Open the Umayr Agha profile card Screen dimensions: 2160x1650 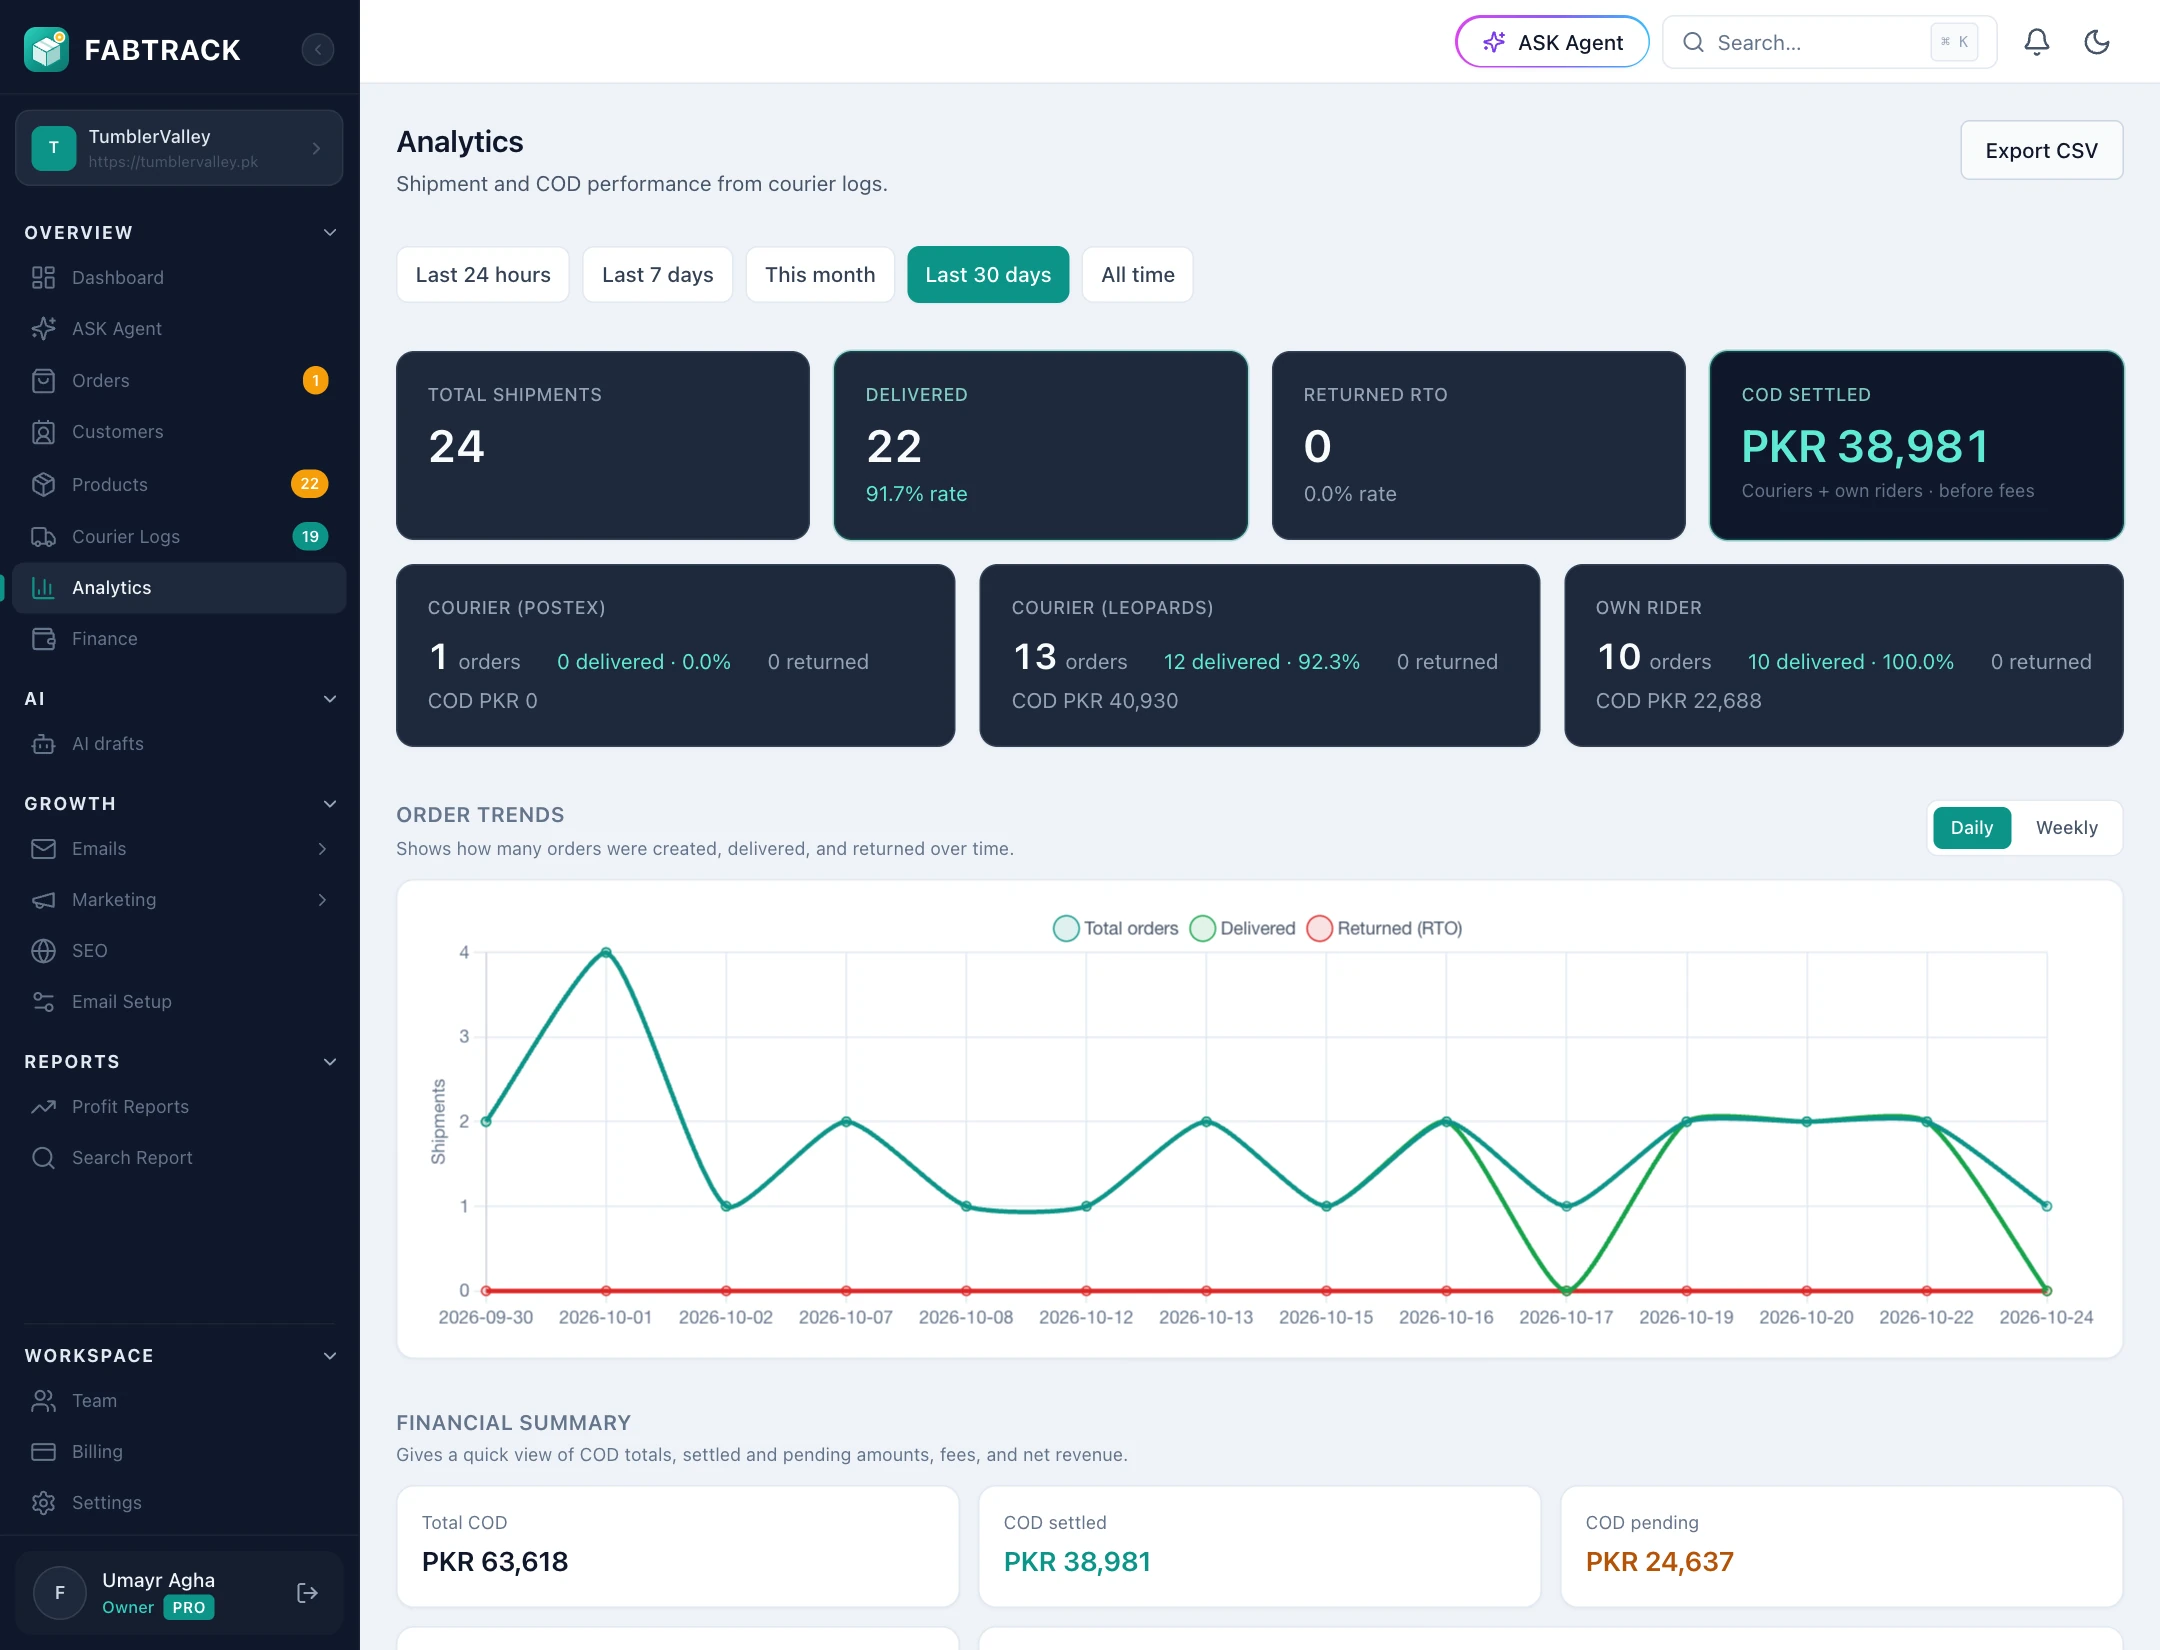179,1592
